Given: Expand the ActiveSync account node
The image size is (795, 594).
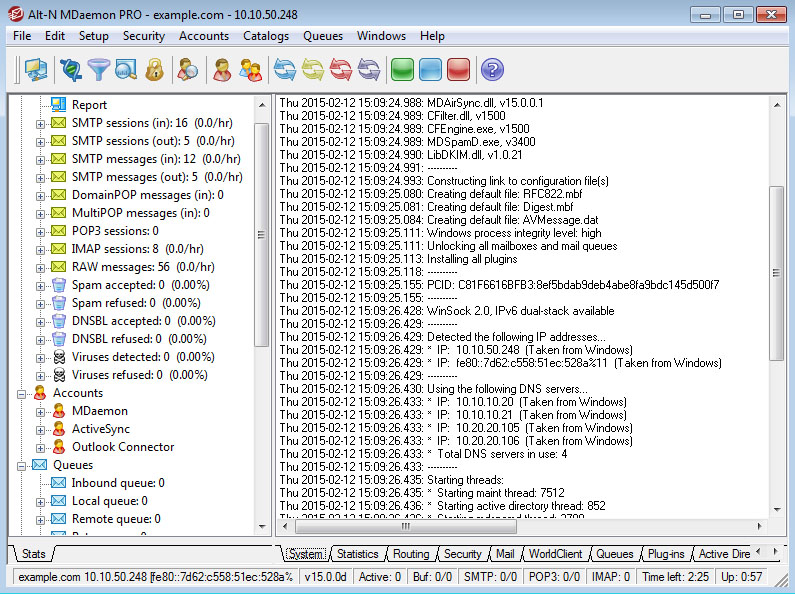Looking at the screenshot, I should tap(40, 430).
